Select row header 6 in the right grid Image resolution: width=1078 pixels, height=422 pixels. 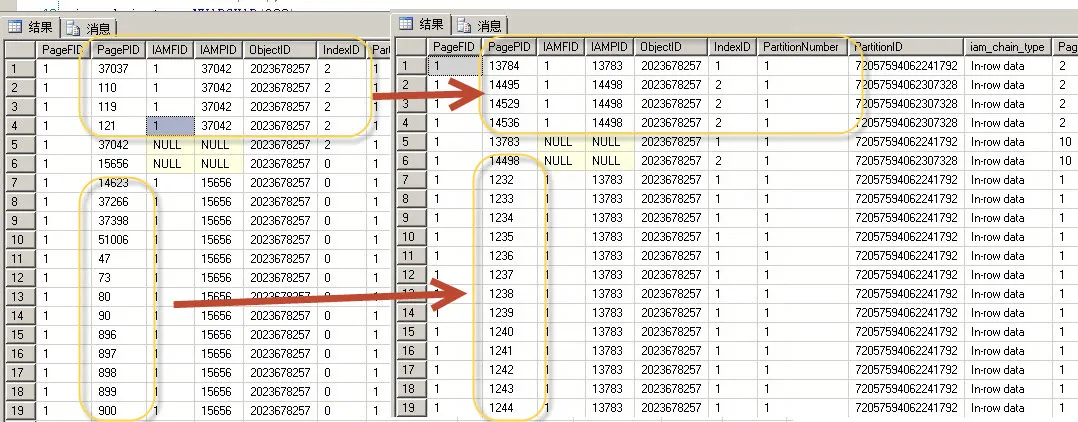411,160
